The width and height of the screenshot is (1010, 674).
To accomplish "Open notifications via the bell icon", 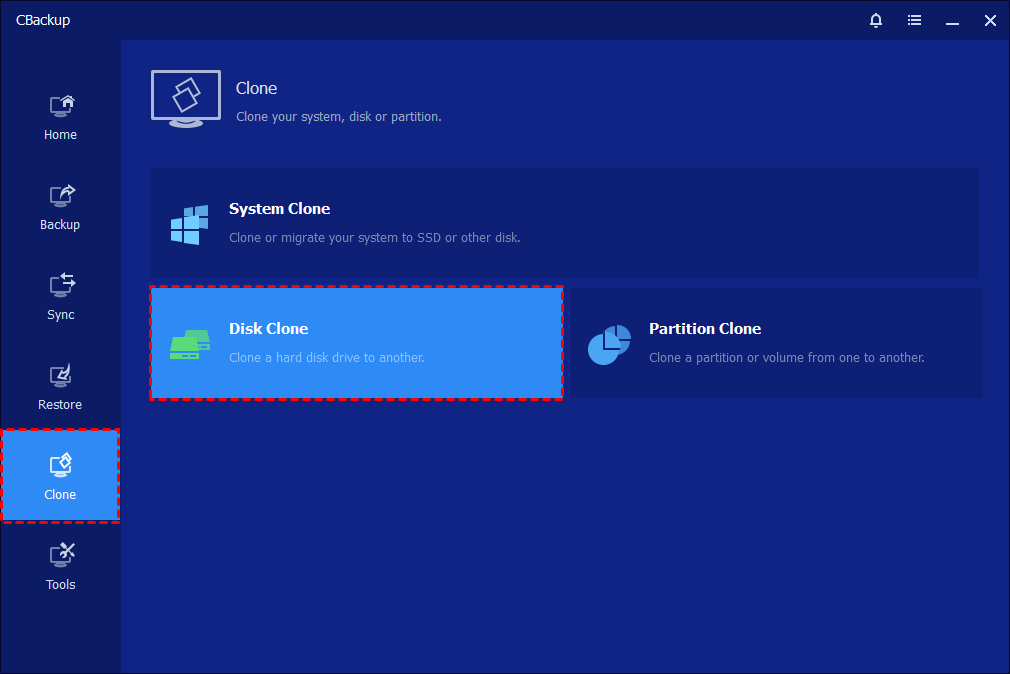I will coord(876,20).
